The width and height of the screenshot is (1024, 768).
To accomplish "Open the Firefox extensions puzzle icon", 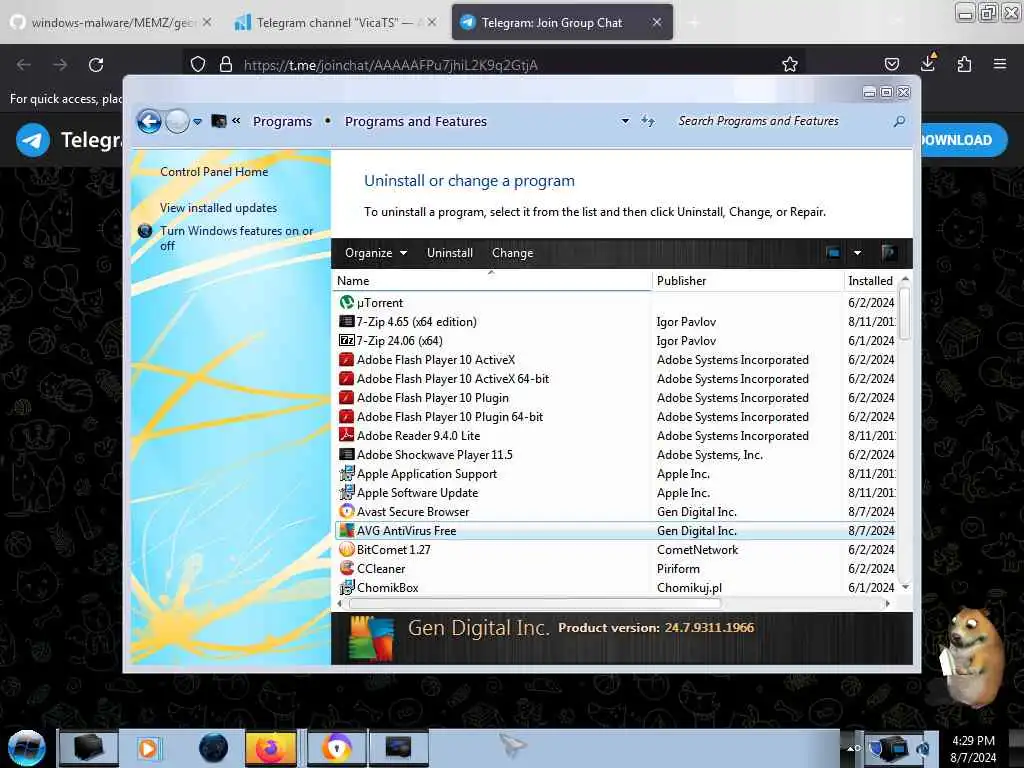I will click(964, 64).
